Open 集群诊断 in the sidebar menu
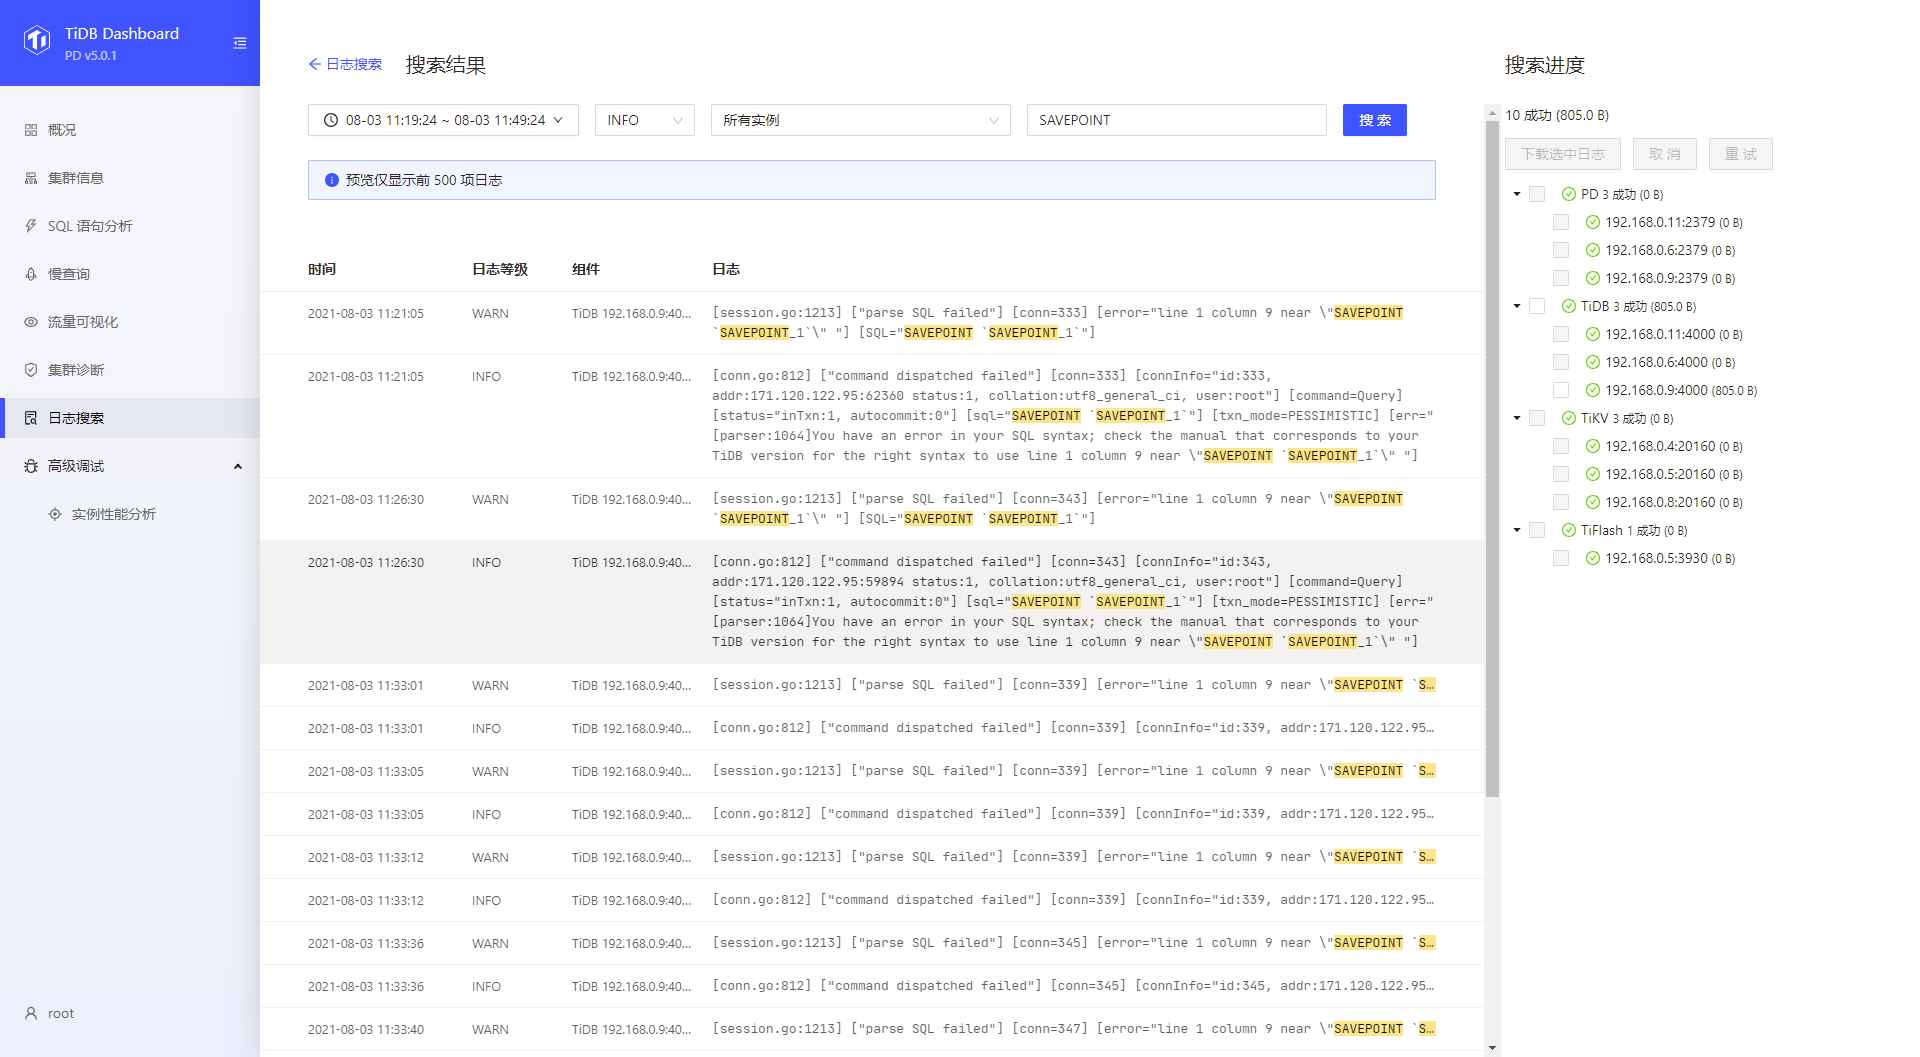The image size is (1920, 1057). [130, 370]
